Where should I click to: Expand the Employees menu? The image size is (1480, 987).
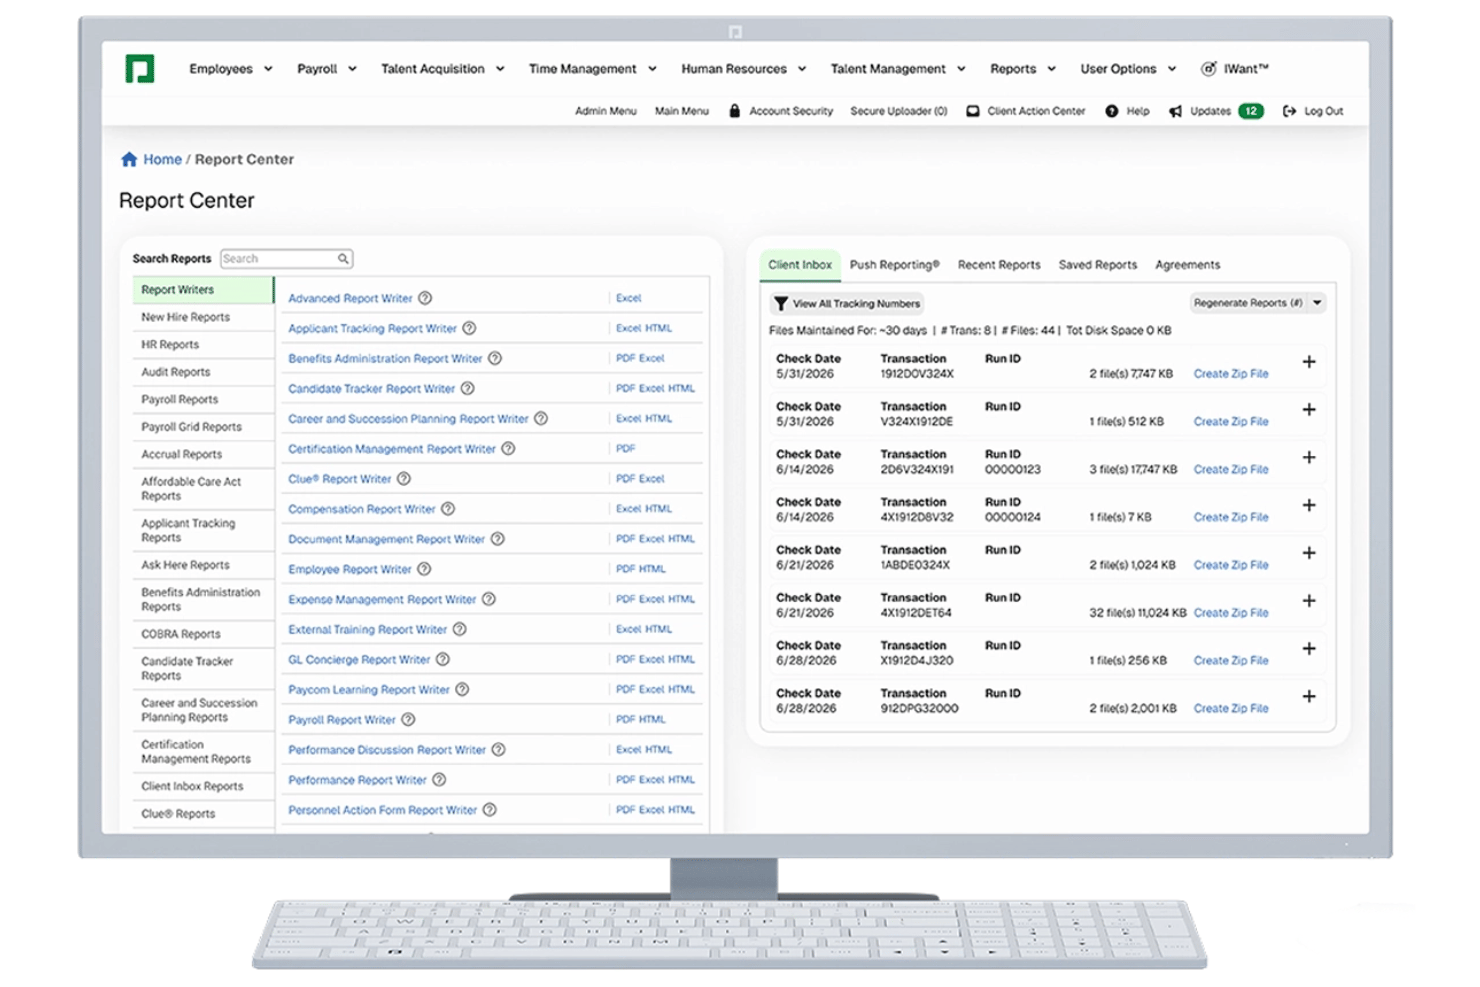pos(230,69)
